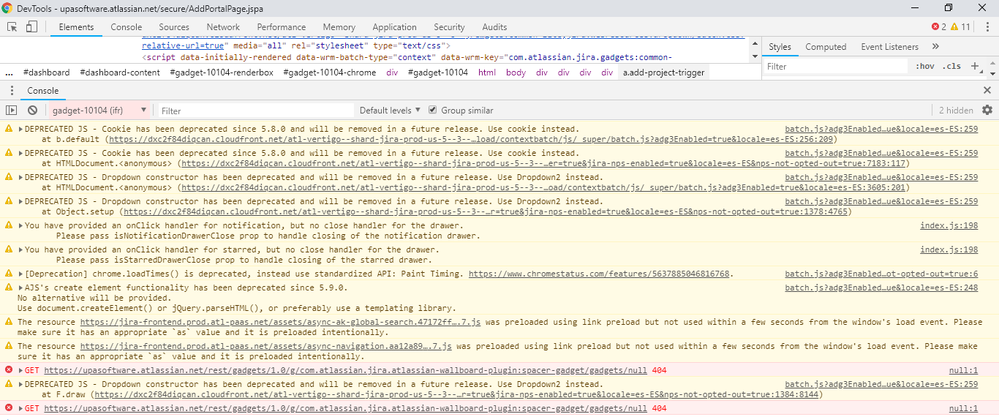The image size is (999, 420).
Task: Select the Styles pane tab
Action: pyautogui.click(x=780, y=47)
